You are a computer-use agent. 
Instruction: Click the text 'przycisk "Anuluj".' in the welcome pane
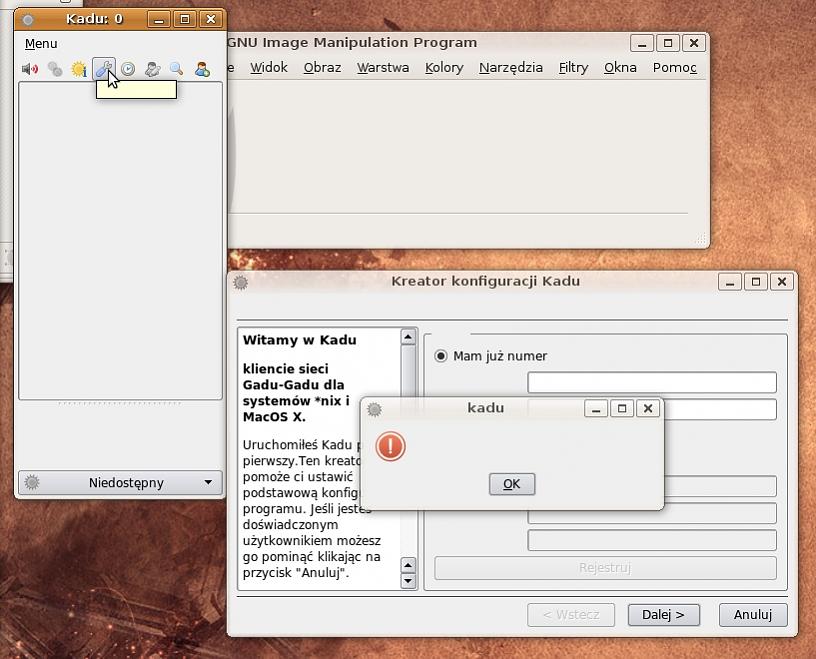pos(296,573)
